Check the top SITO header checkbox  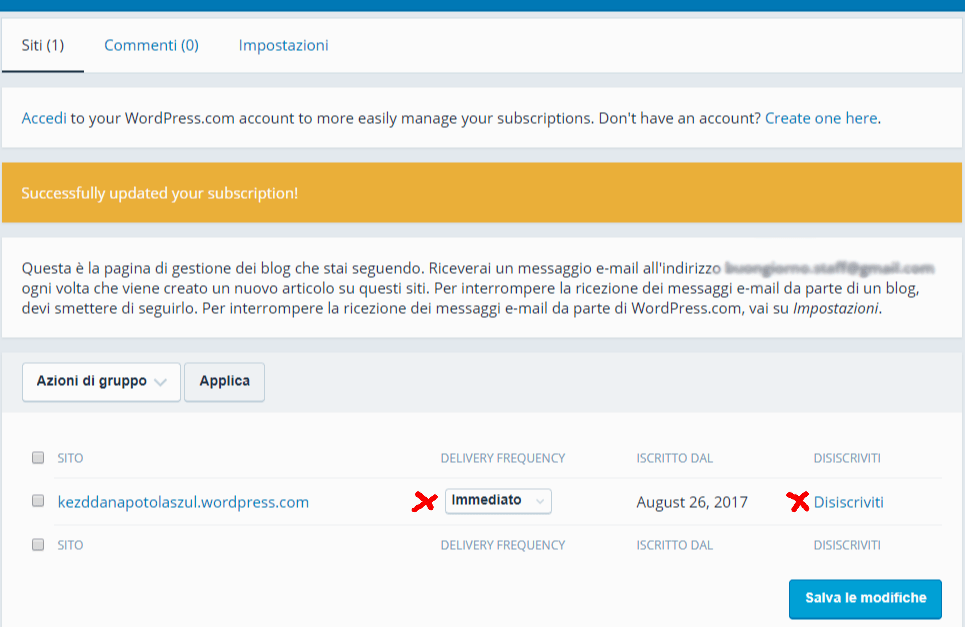pos(38,458)
